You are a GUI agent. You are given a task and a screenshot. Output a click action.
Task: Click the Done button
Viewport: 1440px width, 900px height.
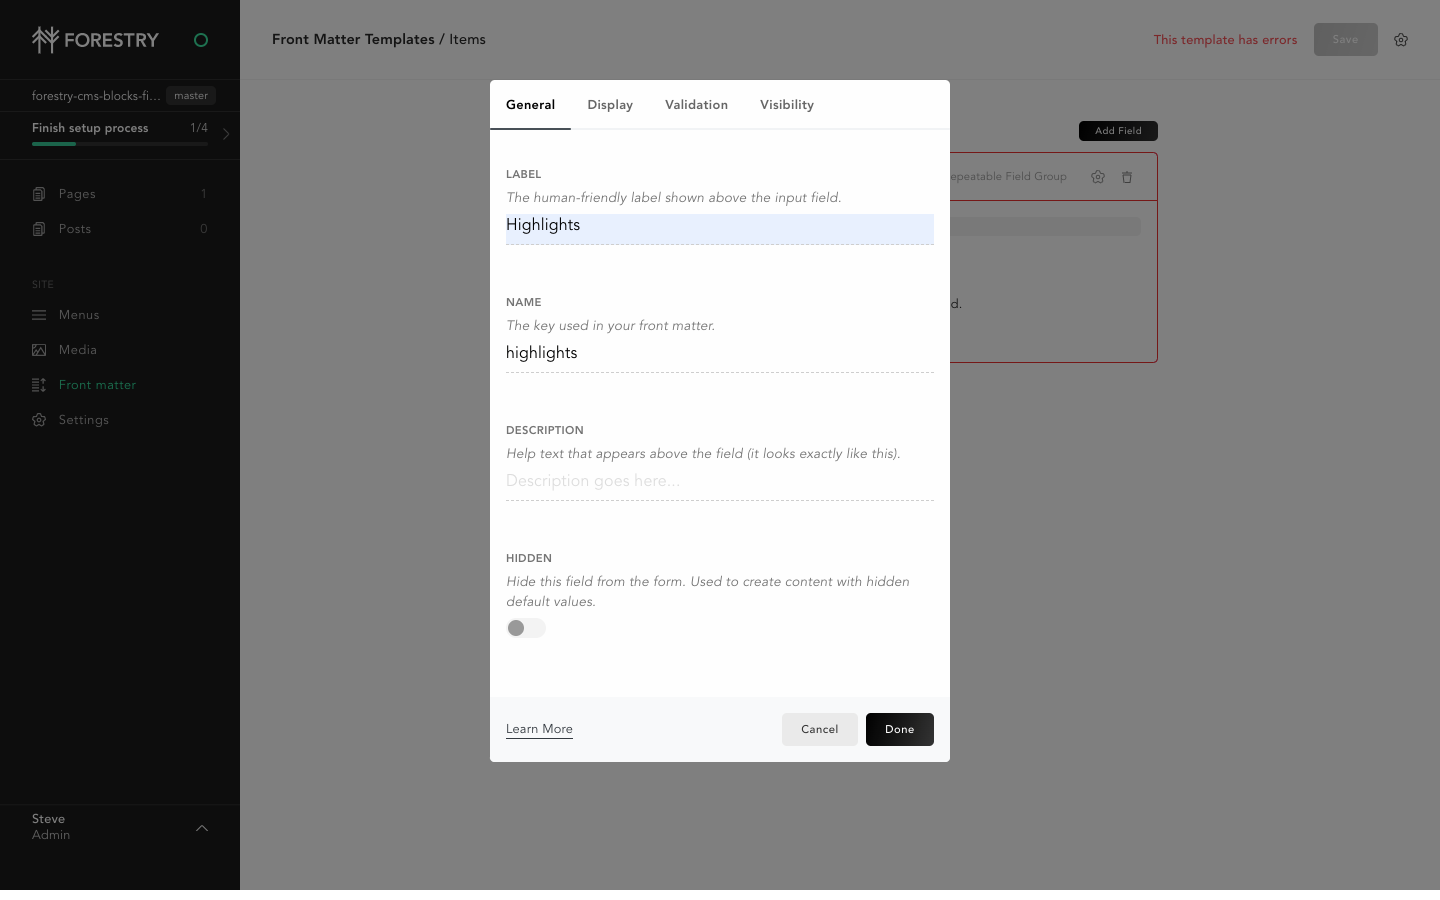[900, 729]
